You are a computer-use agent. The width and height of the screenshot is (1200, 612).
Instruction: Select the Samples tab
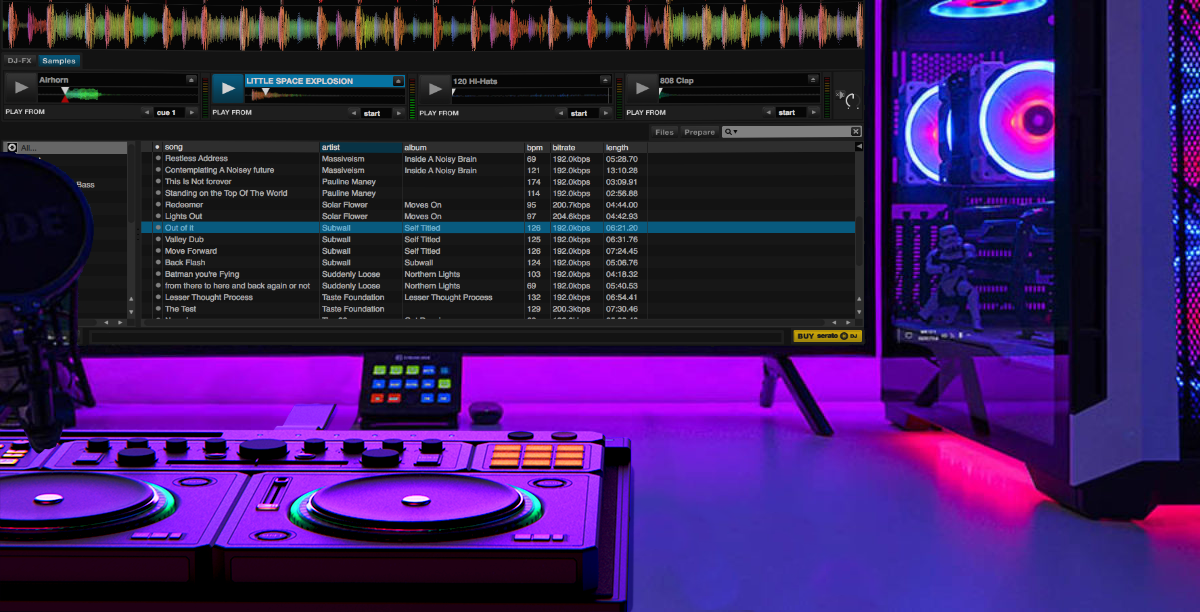(x=57, y=60)
